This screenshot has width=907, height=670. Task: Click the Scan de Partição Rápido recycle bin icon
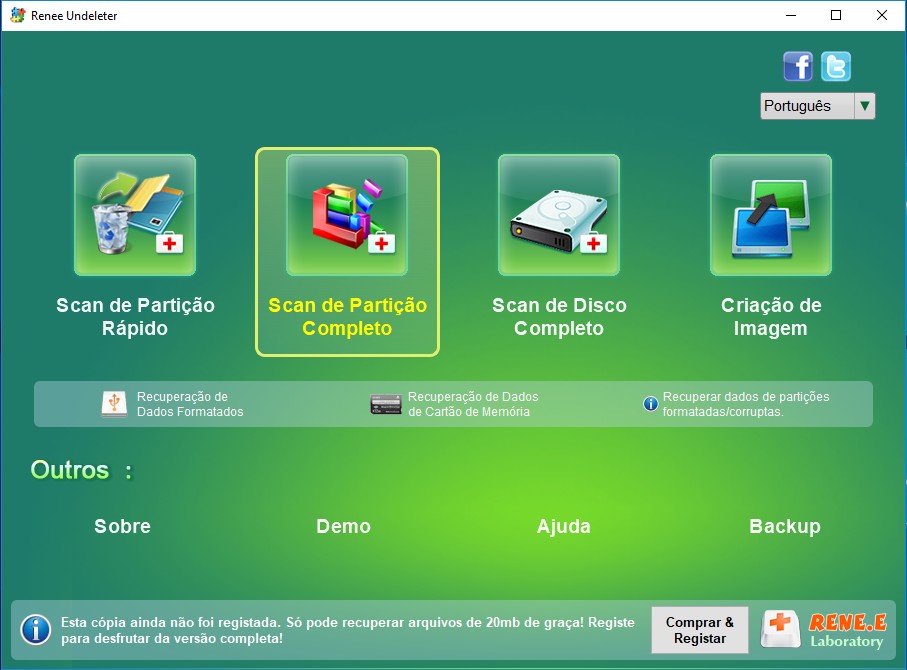click(x=135, y=215)
